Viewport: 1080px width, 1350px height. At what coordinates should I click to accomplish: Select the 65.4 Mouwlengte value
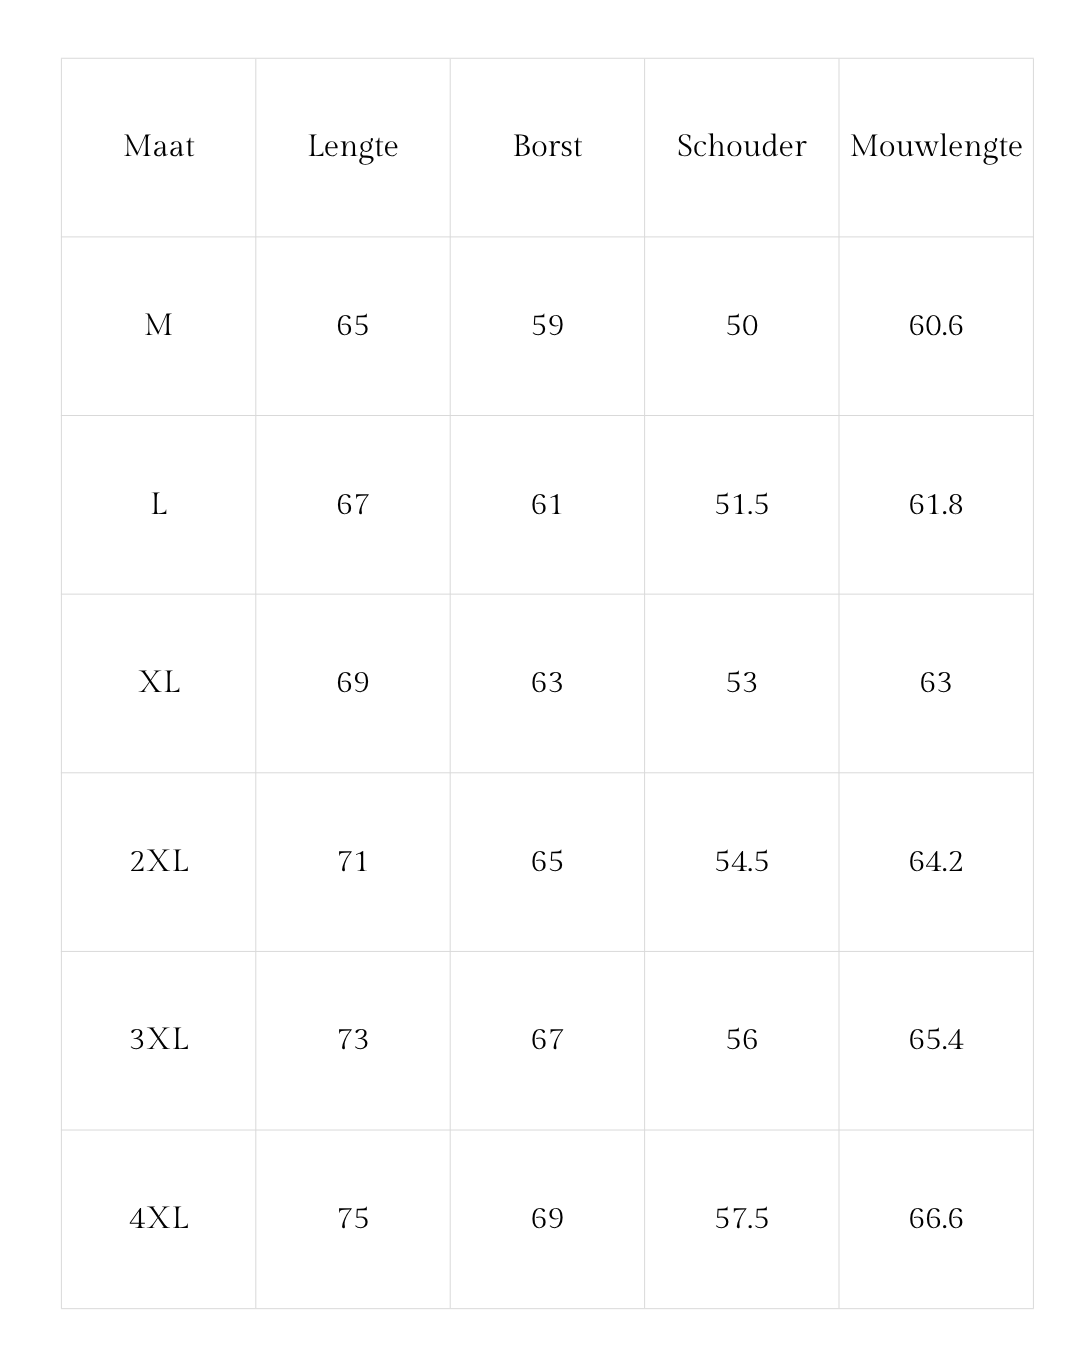coord(936,1040)
